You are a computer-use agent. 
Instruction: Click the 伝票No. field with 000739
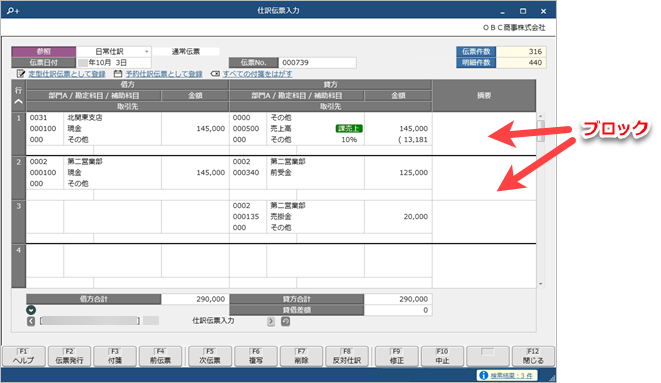pyautogui.click(x=317, y=63)
